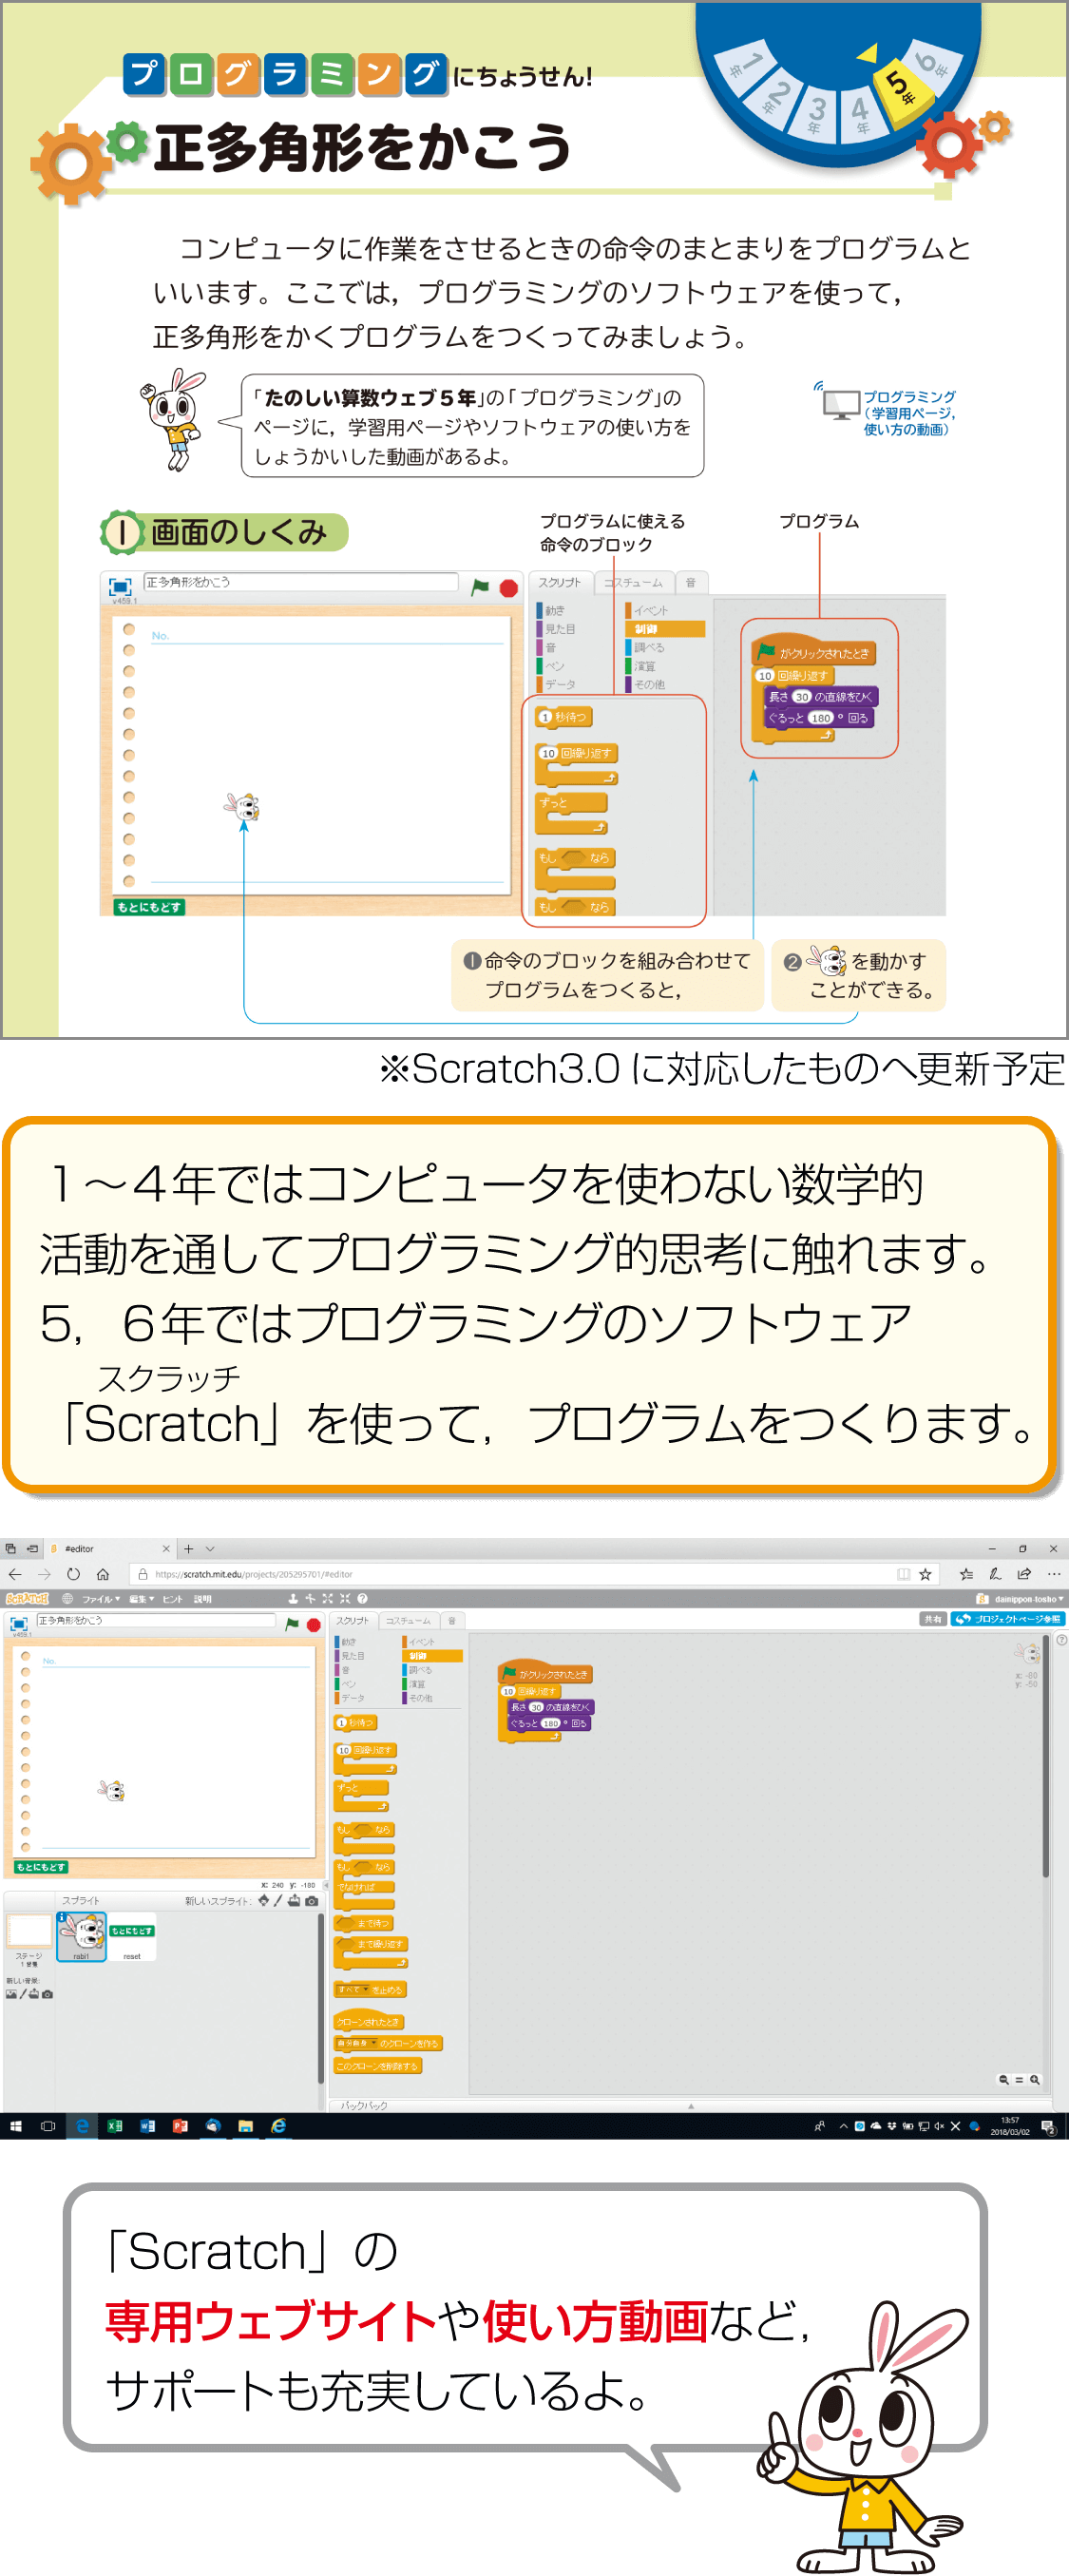Reset scripts area zoom with the equals icon
The image size is (1069, 2576).
(x=1019, y=2080)
